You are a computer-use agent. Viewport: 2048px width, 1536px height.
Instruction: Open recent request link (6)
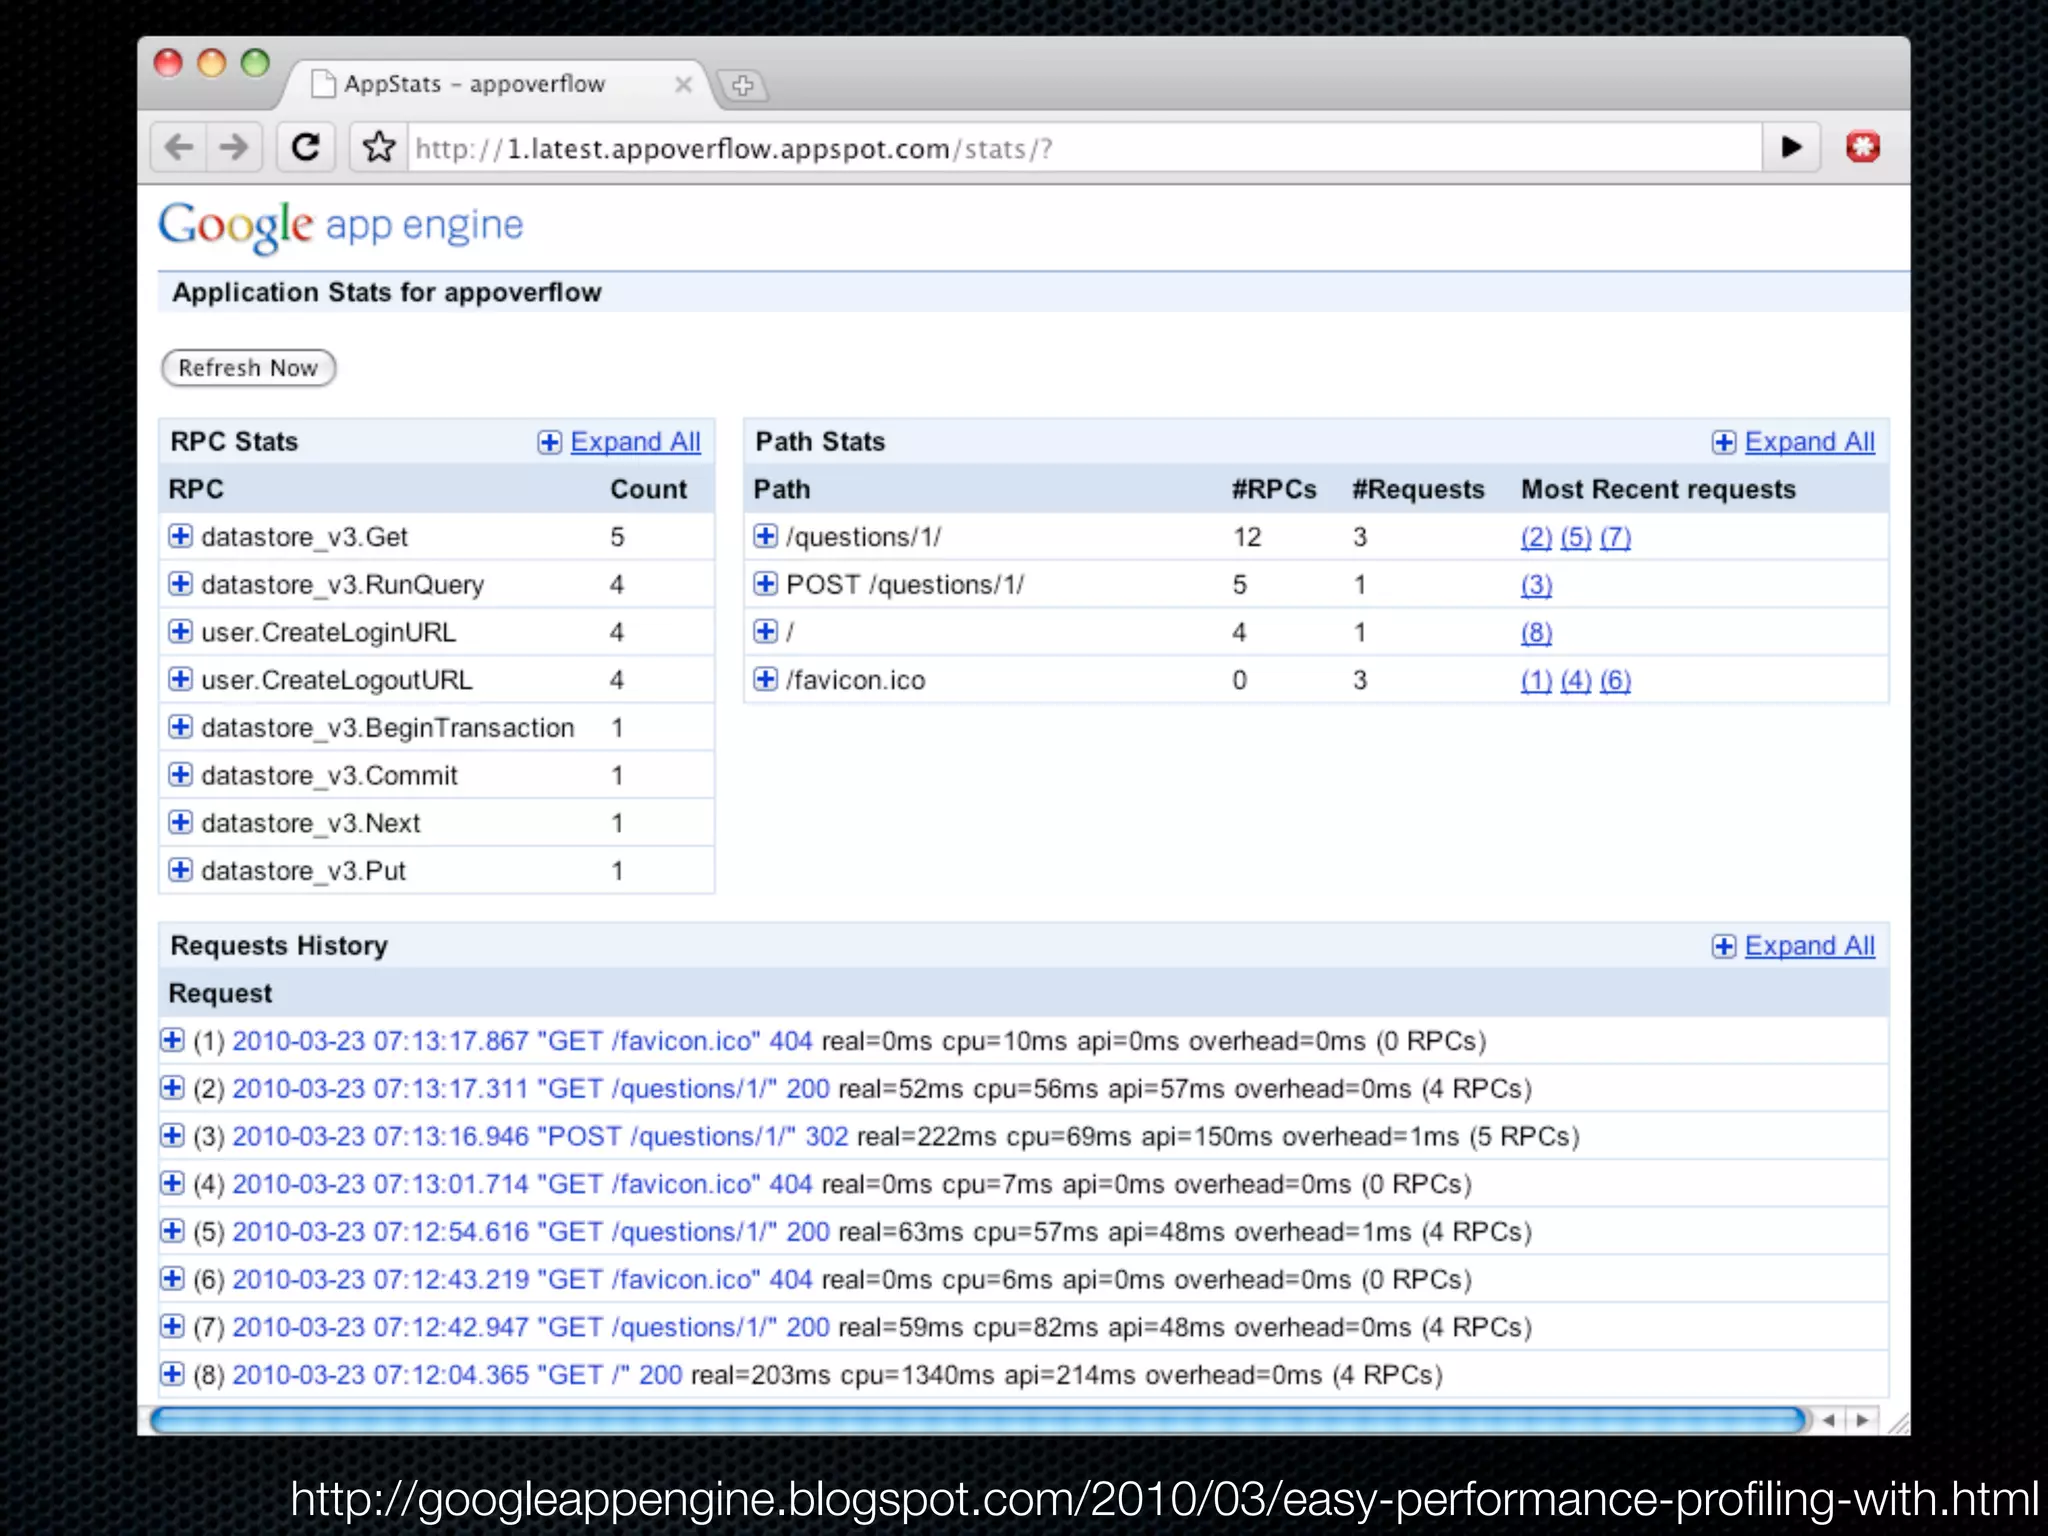(x=1615, y=681)
